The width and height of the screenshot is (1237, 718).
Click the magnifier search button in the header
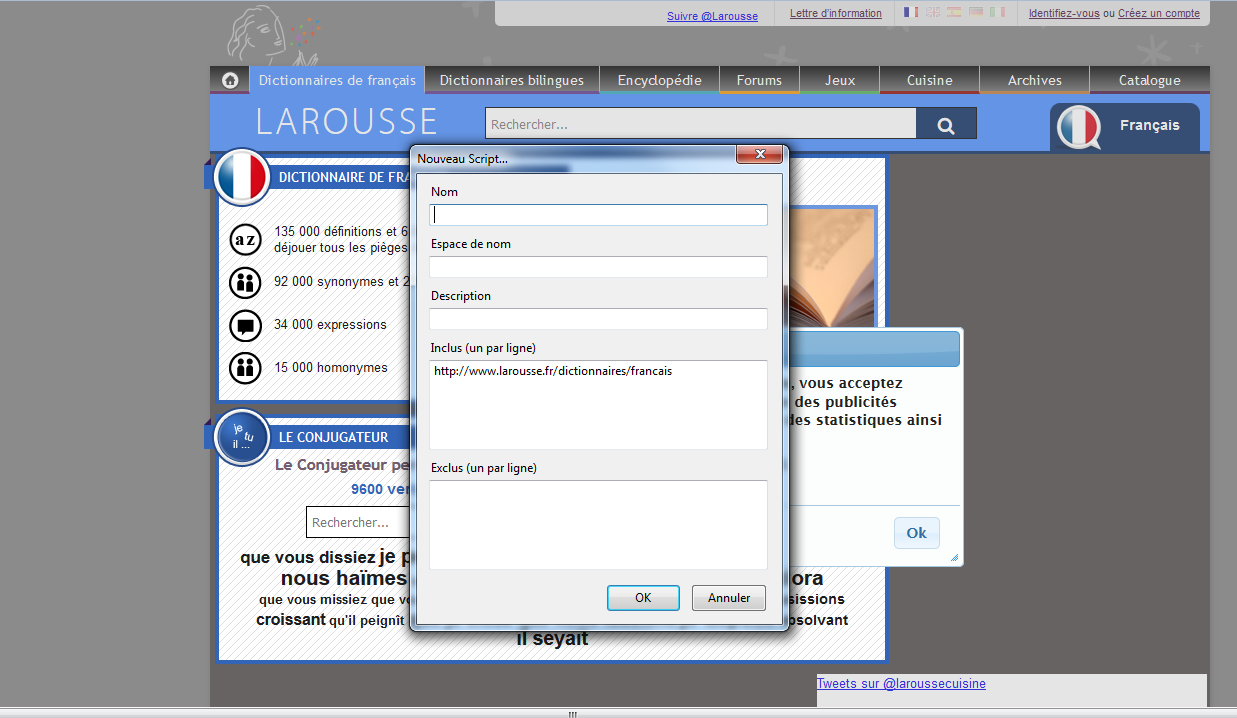click(x=946, y=124)
